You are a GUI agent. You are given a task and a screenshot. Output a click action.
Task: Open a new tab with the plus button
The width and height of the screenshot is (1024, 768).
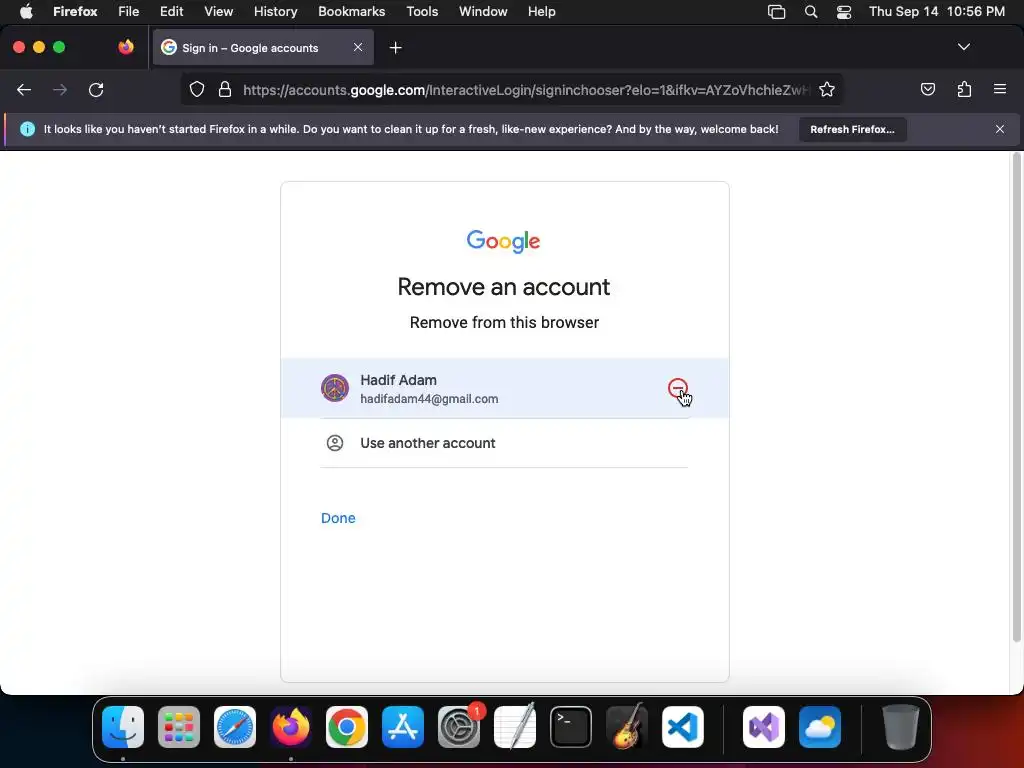[x=395, y=48]
